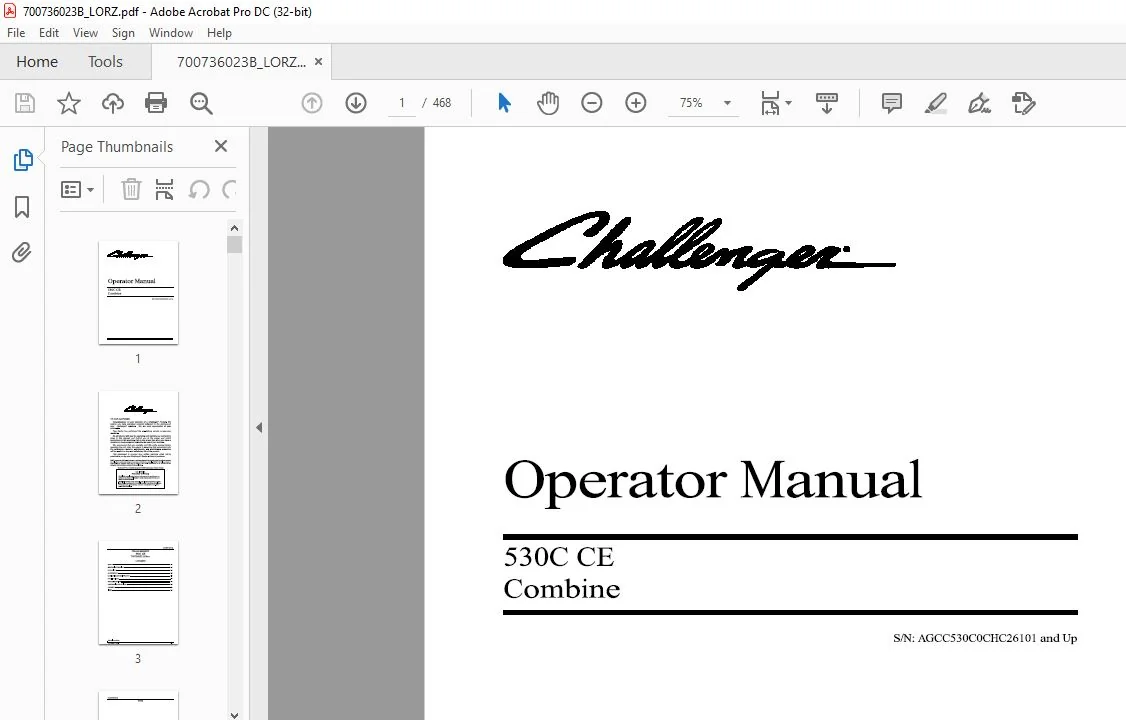The image size is (1126, 720).
Task: Go to next page arrow
Action: pos(356,103)
